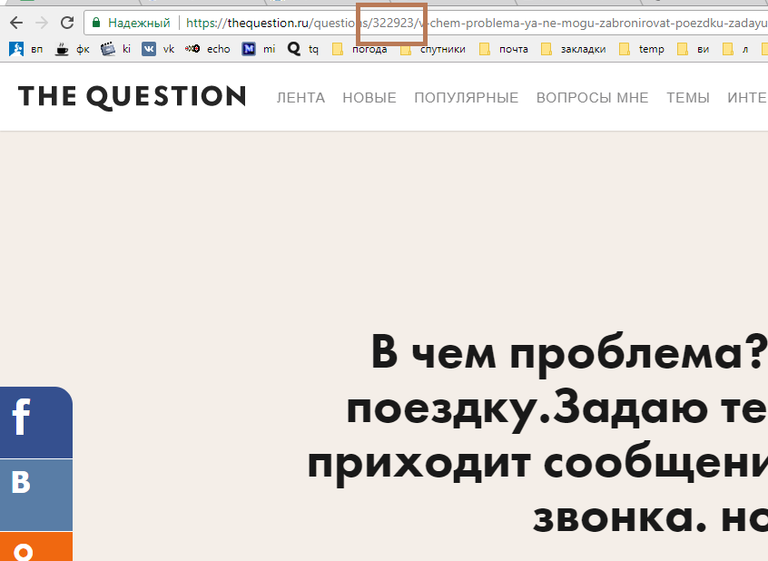Open the 'вп' bookmark
Image resolution: width=768 pixels, height=561 pixels.
(x=26, y=48)
